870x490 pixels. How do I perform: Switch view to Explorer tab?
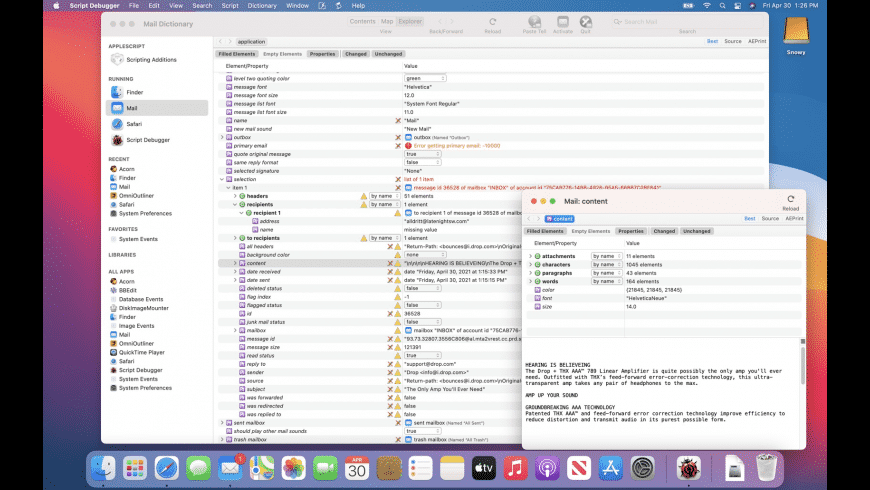pos(410,21)
